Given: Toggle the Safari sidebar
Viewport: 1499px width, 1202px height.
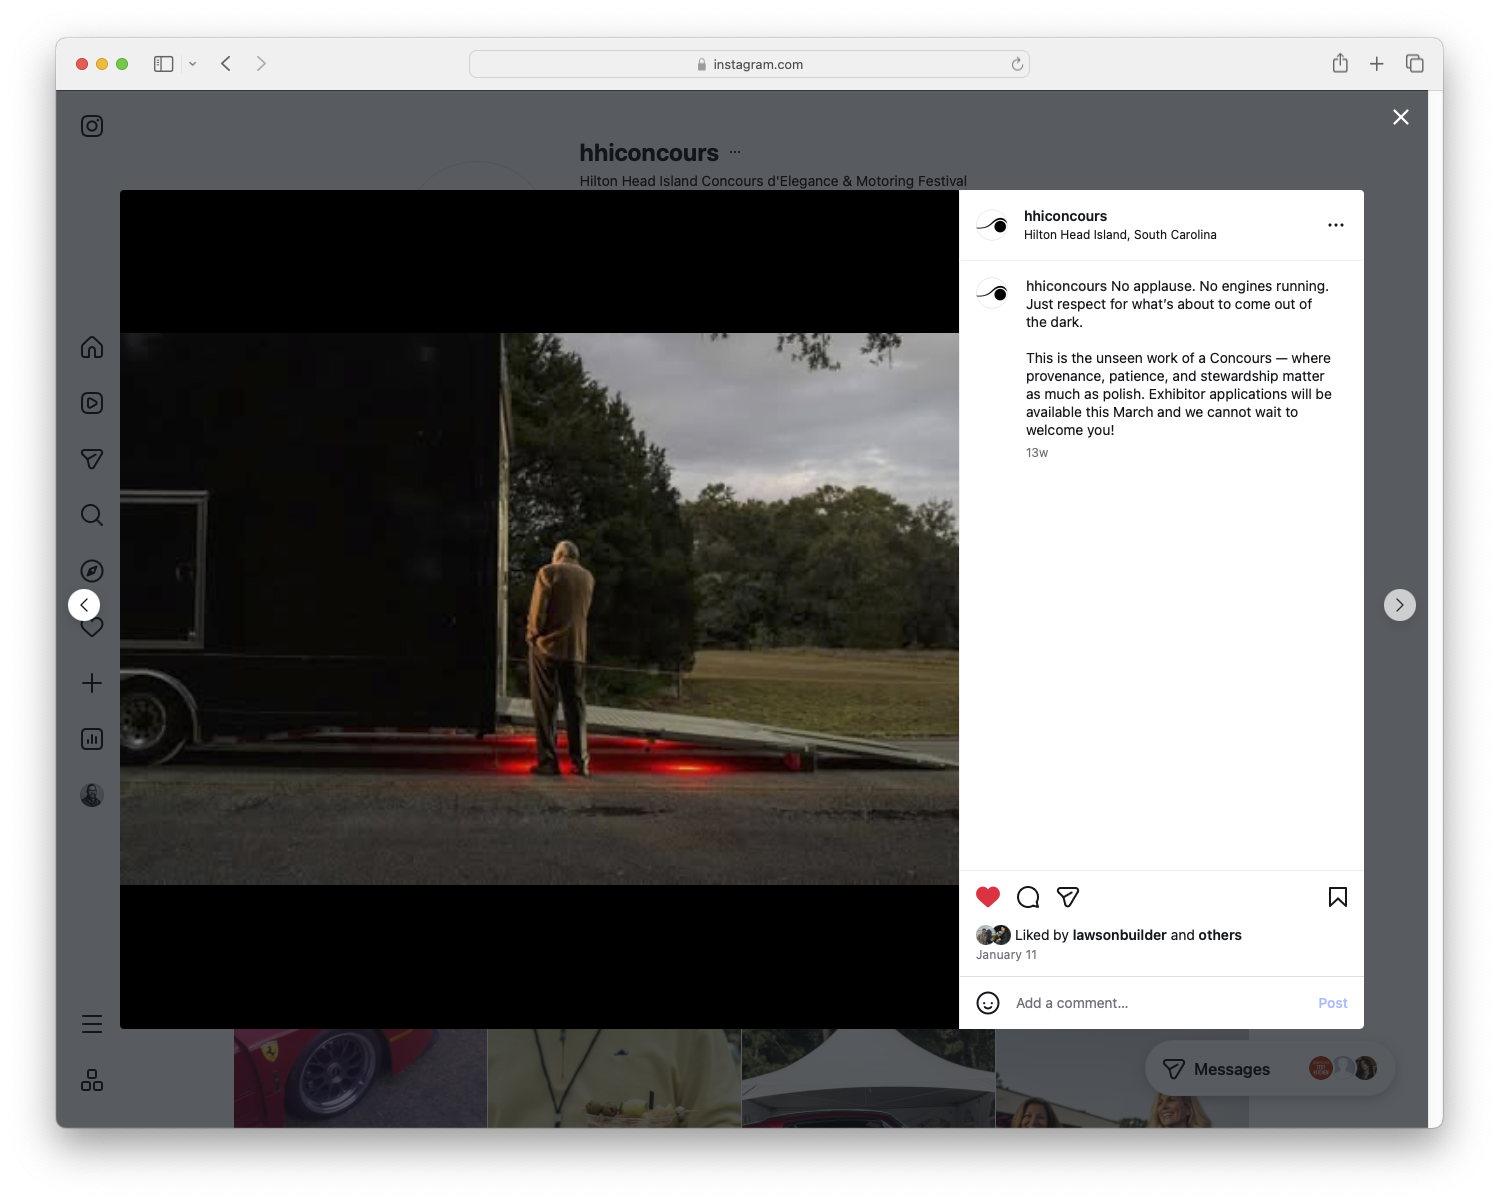Looking at the screenshot, I should click(162, 63).
